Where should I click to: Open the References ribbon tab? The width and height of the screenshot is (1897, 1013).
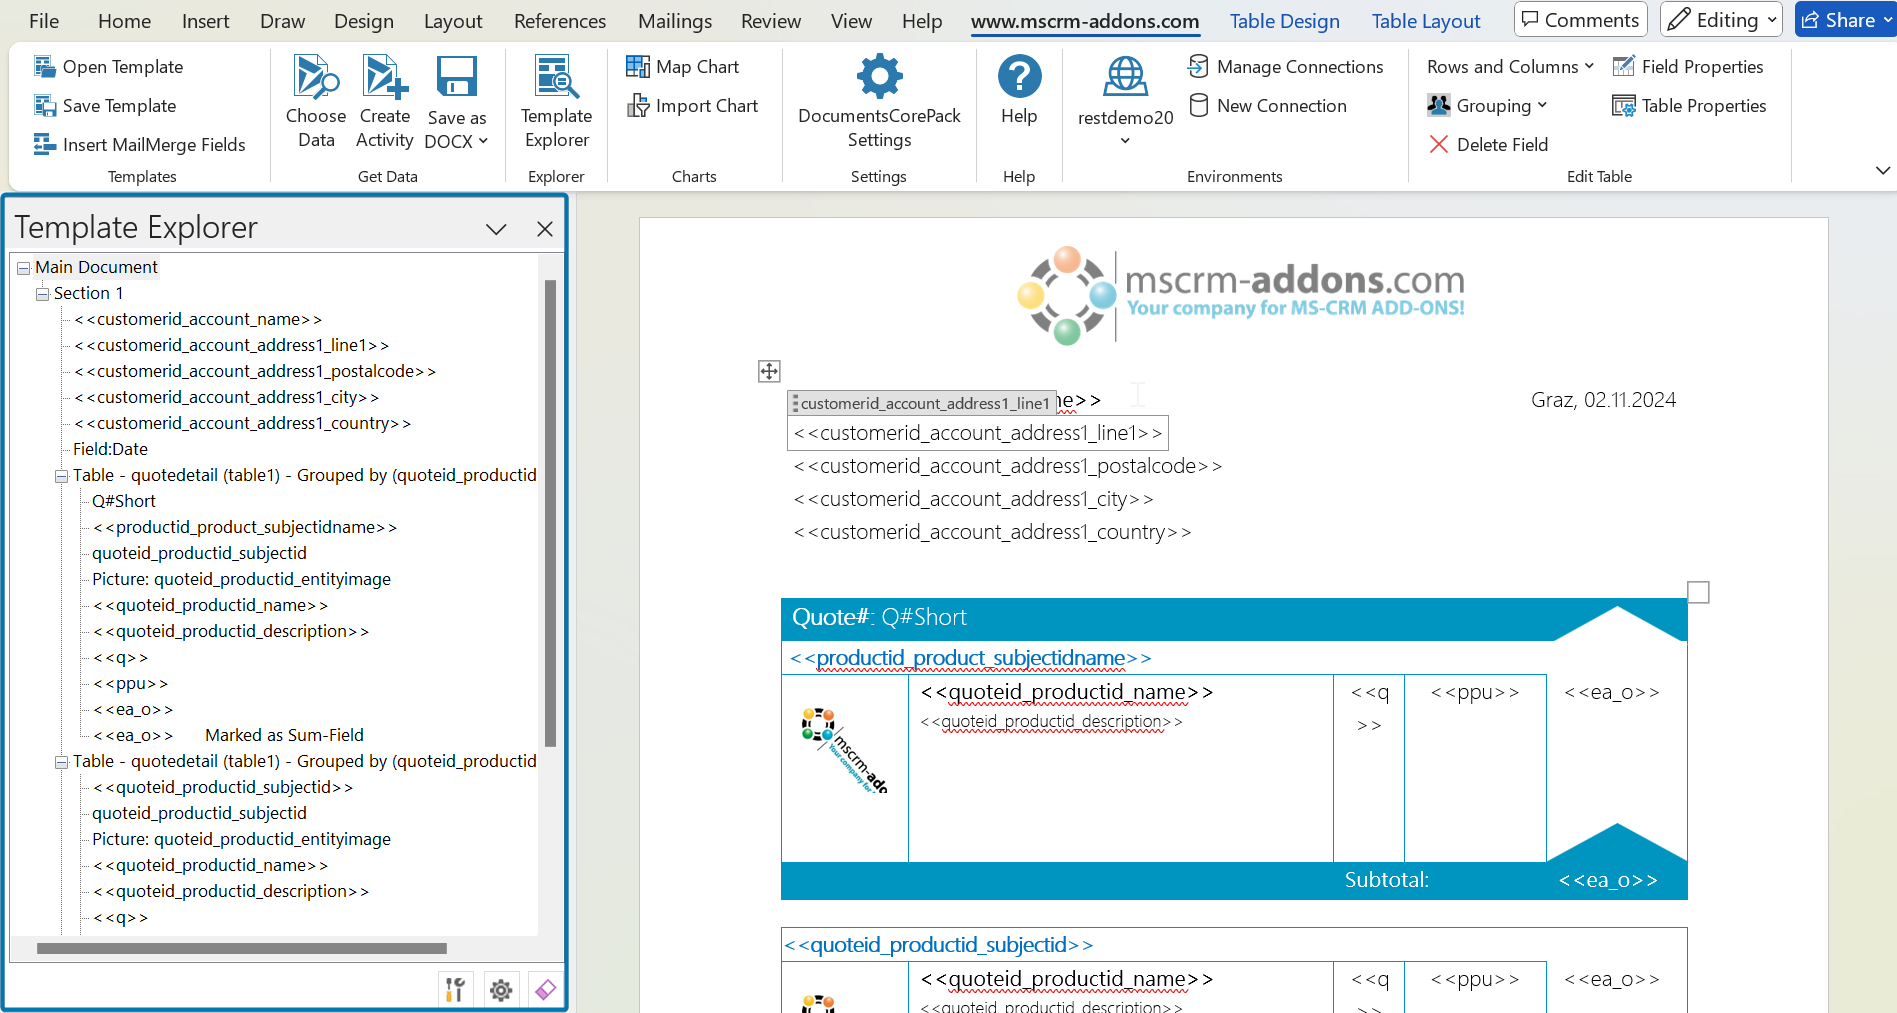[x=559, y=20]
